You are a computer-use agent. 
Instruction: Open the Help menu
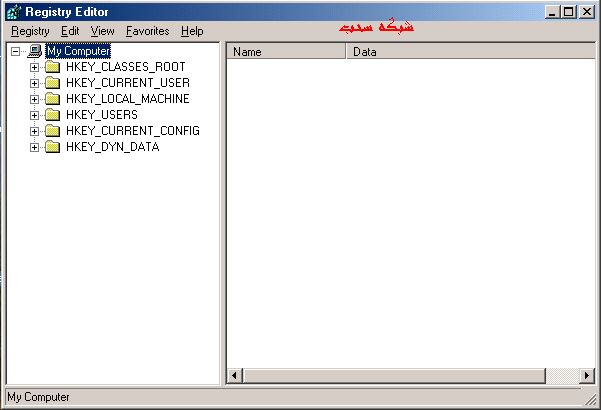pos(192,31)
